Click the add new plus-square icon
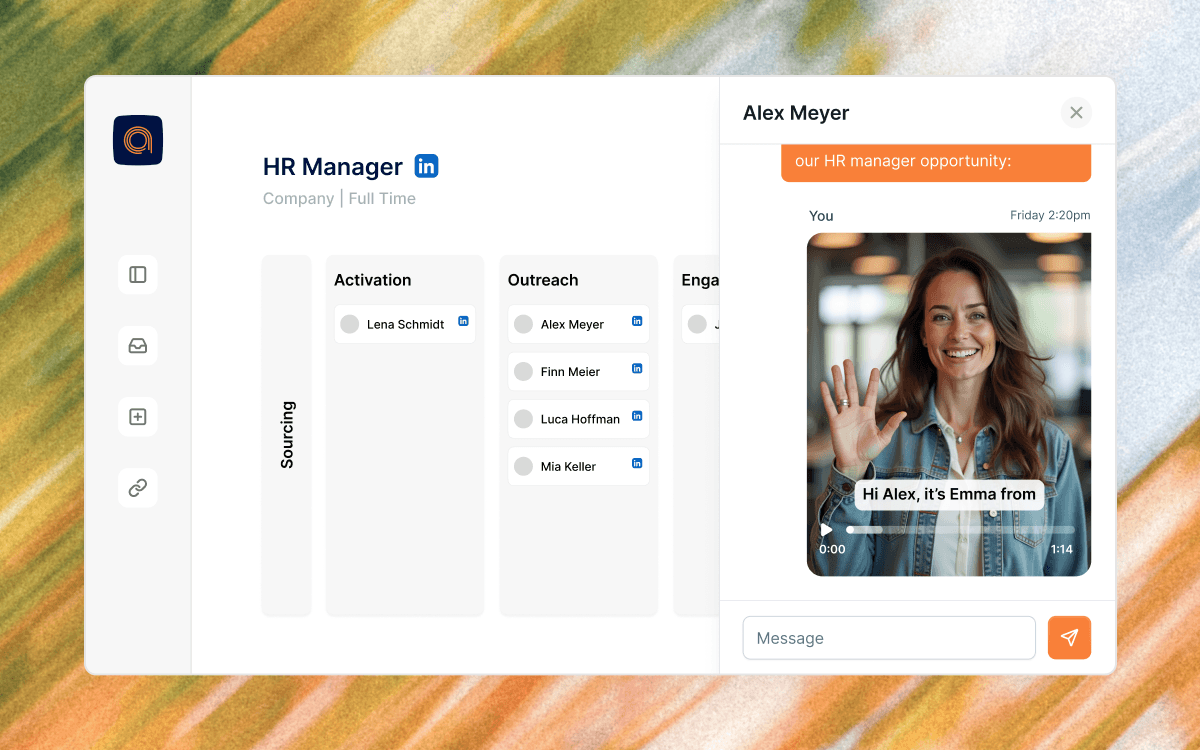The width and height of the screenshot is (1200, 750). click(138, 417)
